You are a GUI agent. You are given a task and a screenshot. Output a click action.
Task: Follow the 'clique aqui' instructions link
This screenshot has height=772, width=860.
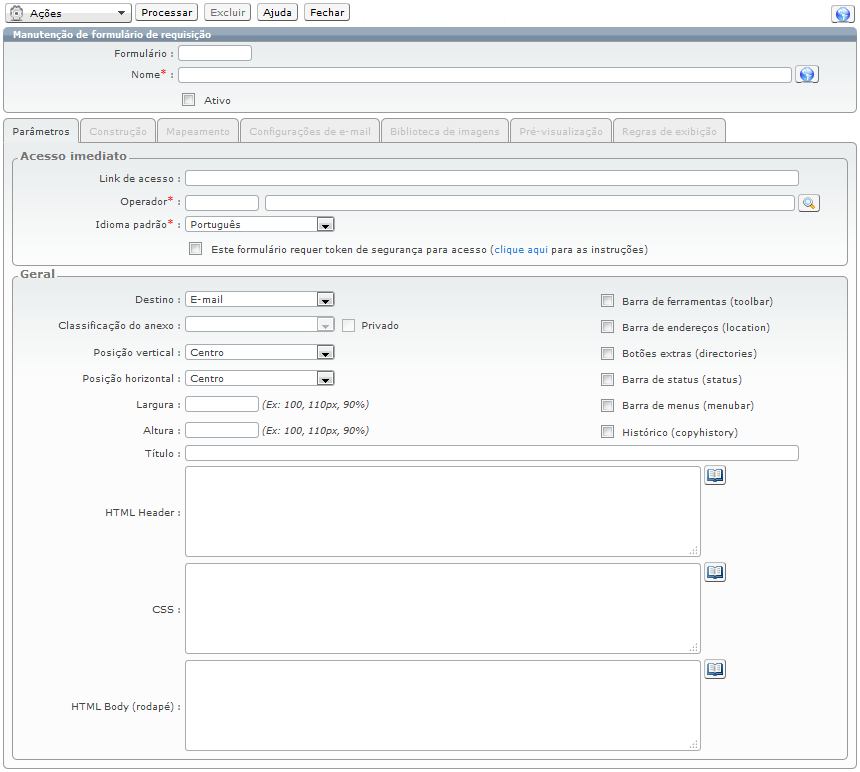click(x=521, y=249)
